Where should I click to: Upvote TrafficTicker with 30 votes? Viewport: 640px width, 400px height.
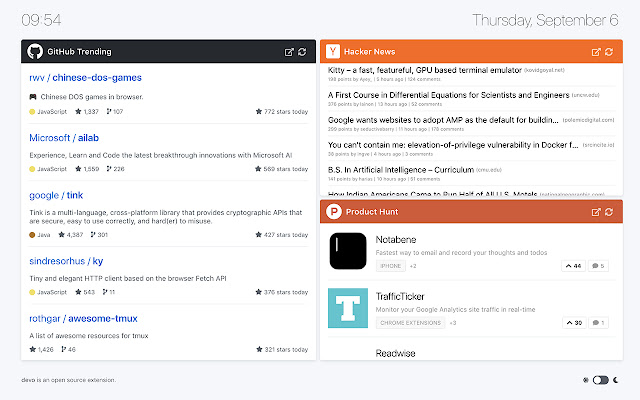point(573,323)
